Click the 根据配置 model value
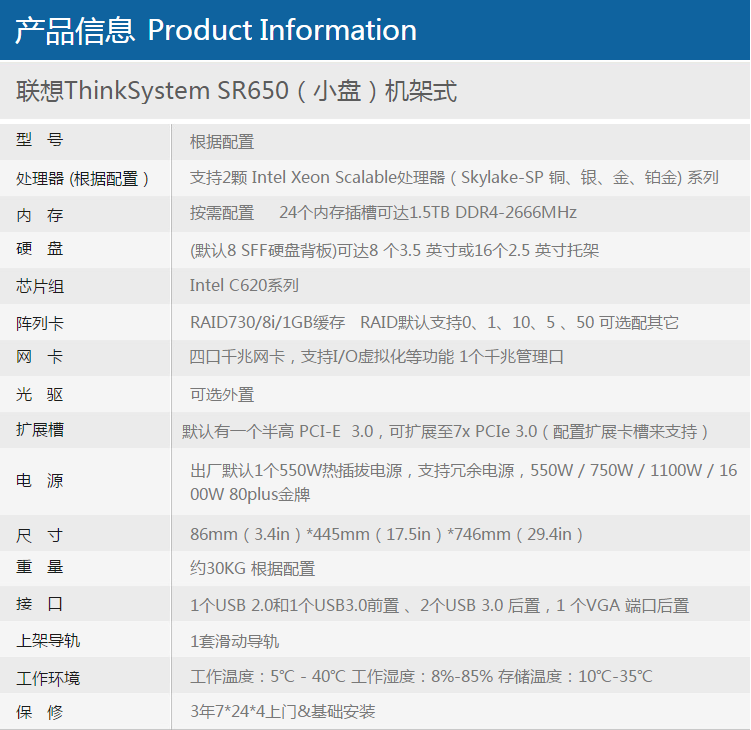The height and width of the screenshot is (730, 751). (222, 142)
